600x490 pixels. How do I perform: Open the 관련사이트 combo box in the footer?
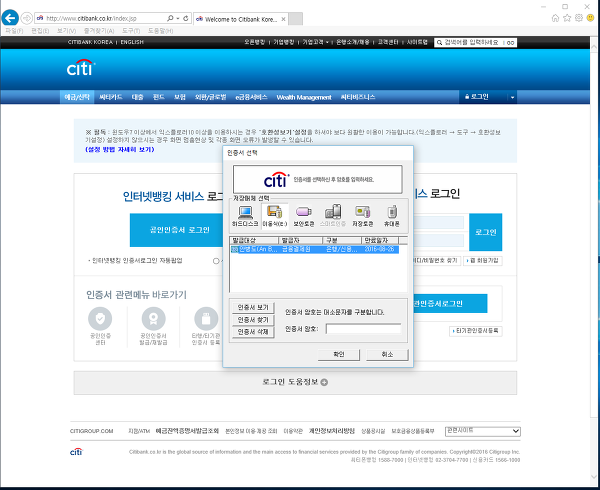point(483,431)
